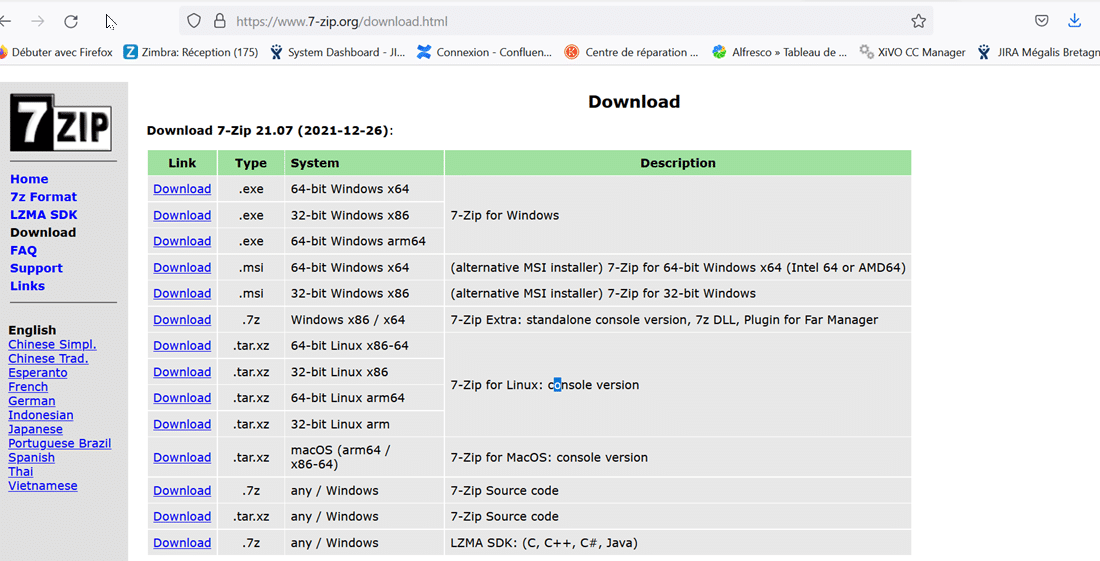Image resolution: width=1100 pixels, height=561 pixels.
Task: Download .7z for Windows x86 / x64
Action: click(x=182, y=320)
